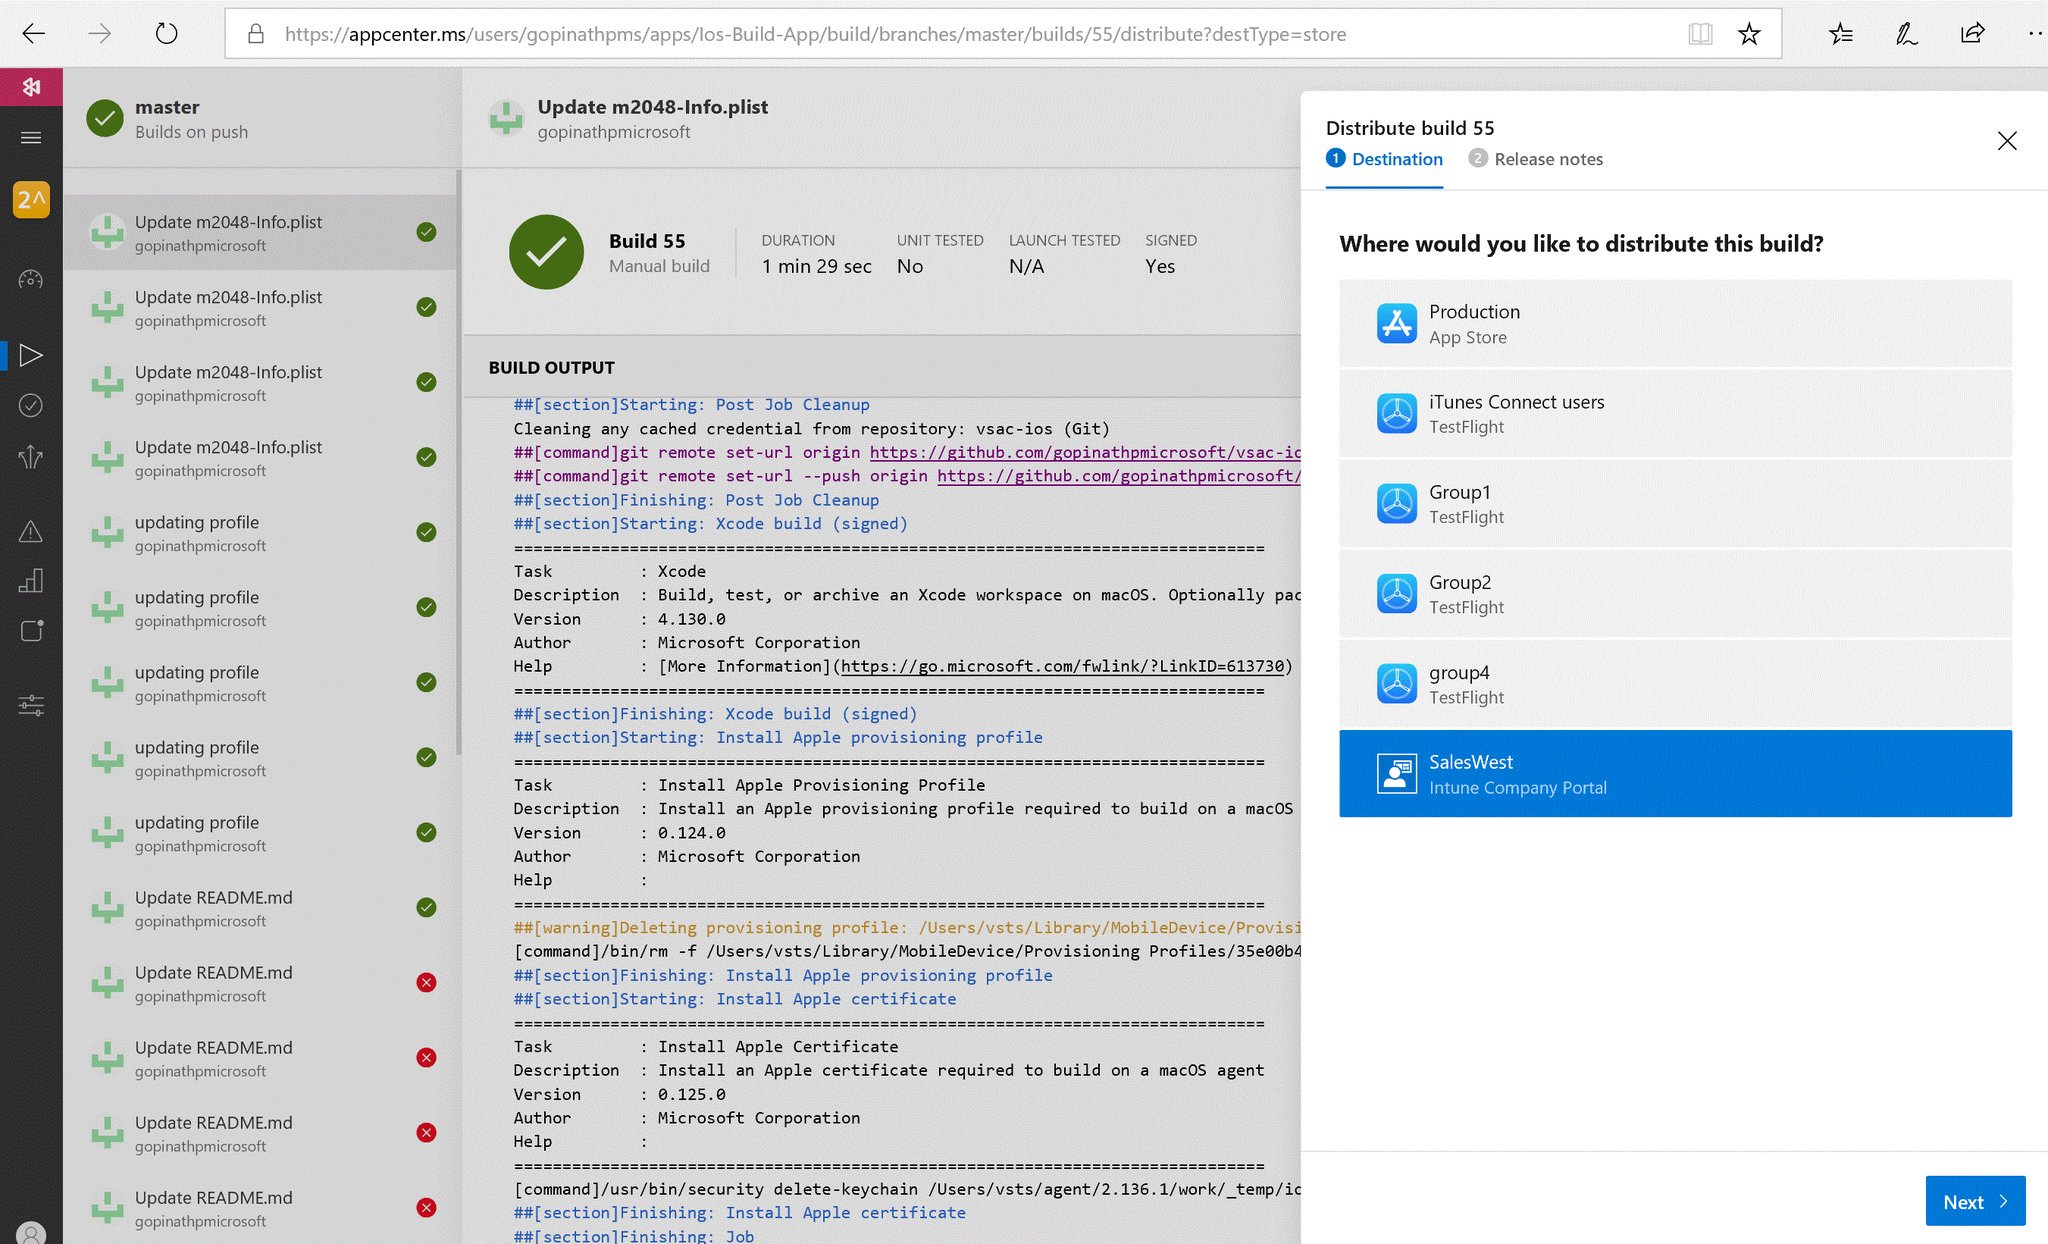Open Analytics bar chart icon
Screen dimensions: 2048x1244
[x=31, y=581]
